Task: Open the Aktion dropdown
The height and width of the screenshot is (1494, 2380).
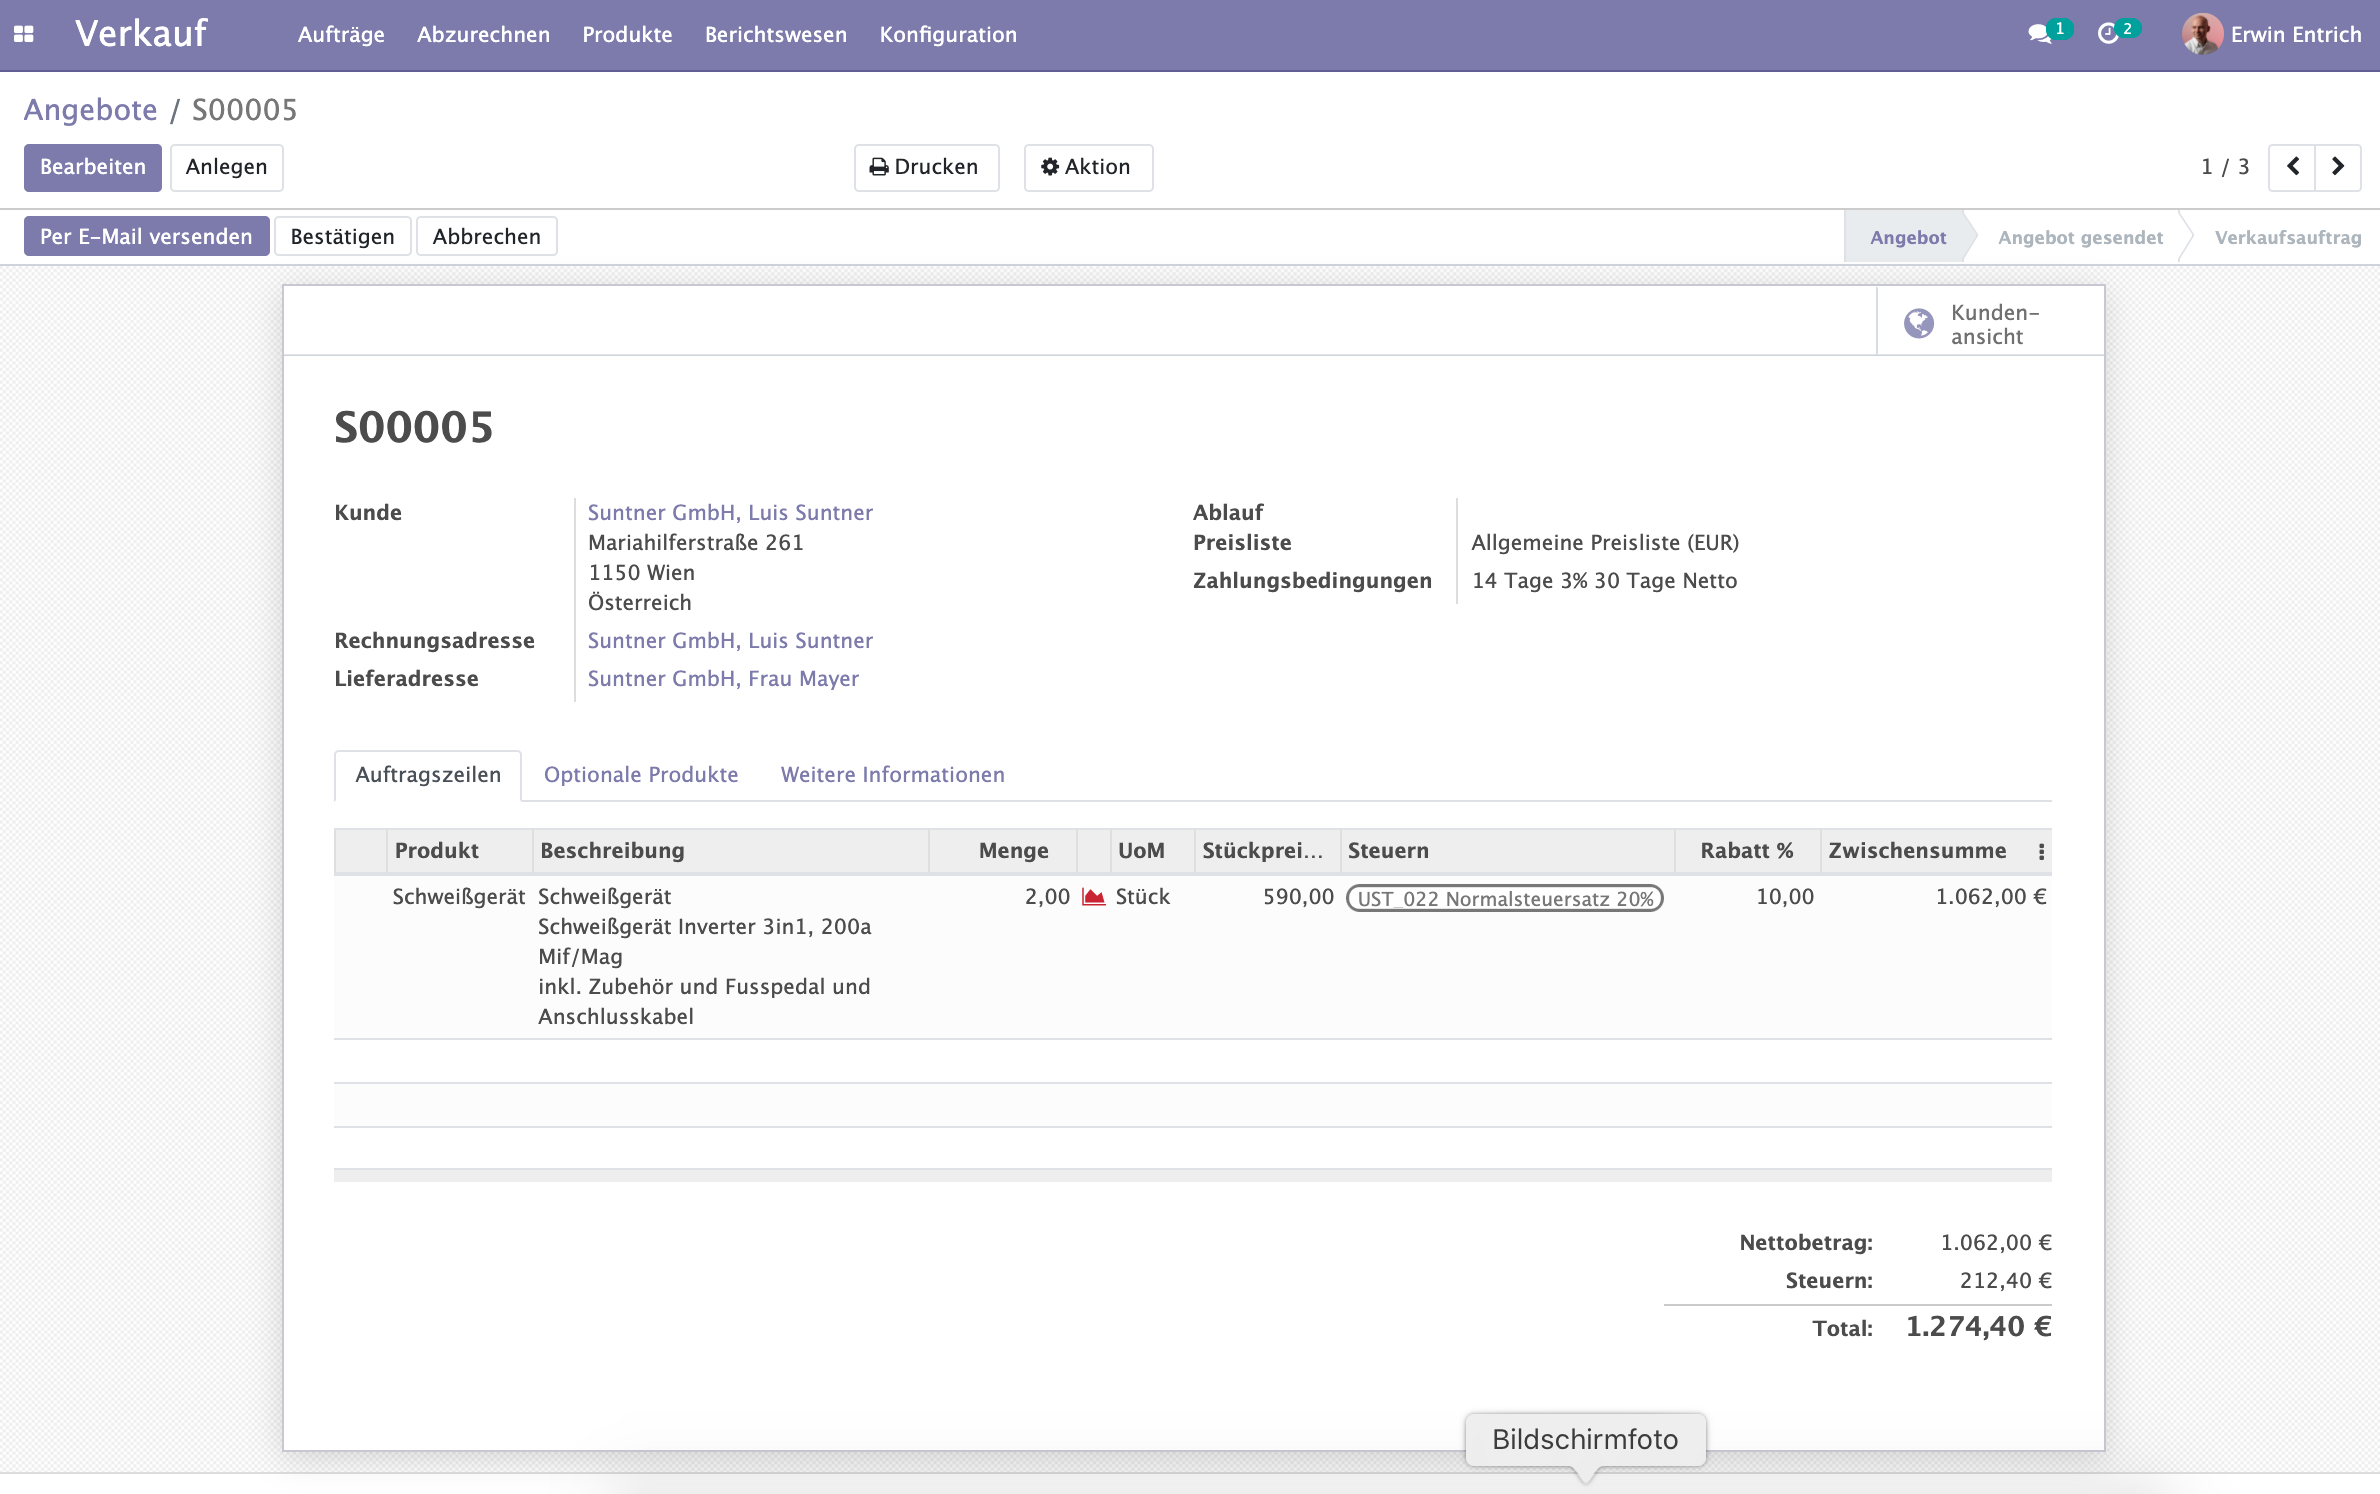Action: (1087, 167)
